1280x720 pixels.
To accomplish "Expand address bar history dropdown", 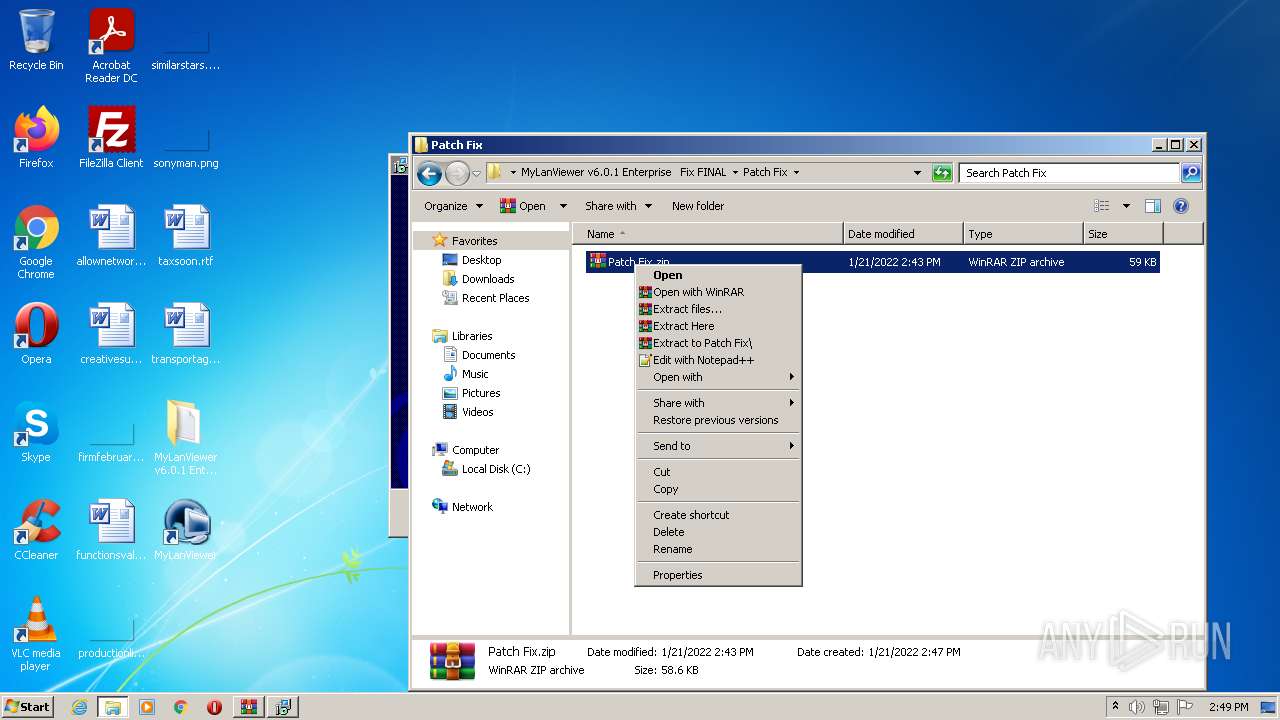I will pos(917,173).
